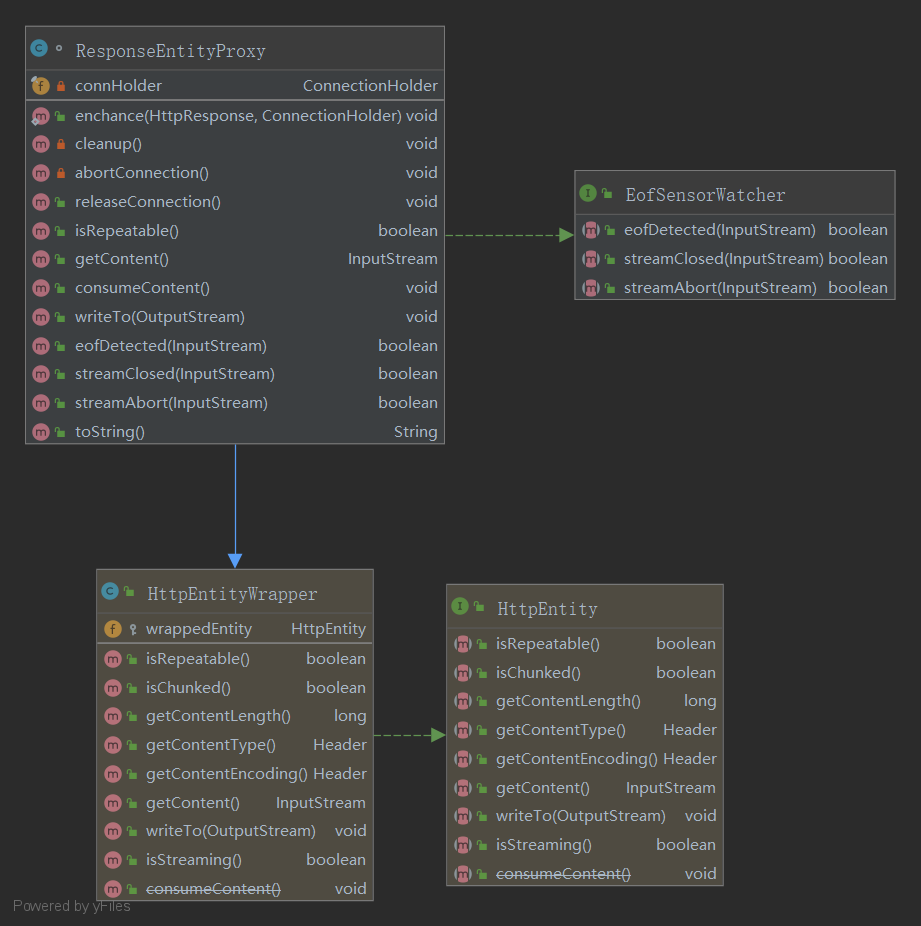The height and width of the screenshot is (926, 921).
Task: Select the HttpEntity interface header
Action: (547, 608)
